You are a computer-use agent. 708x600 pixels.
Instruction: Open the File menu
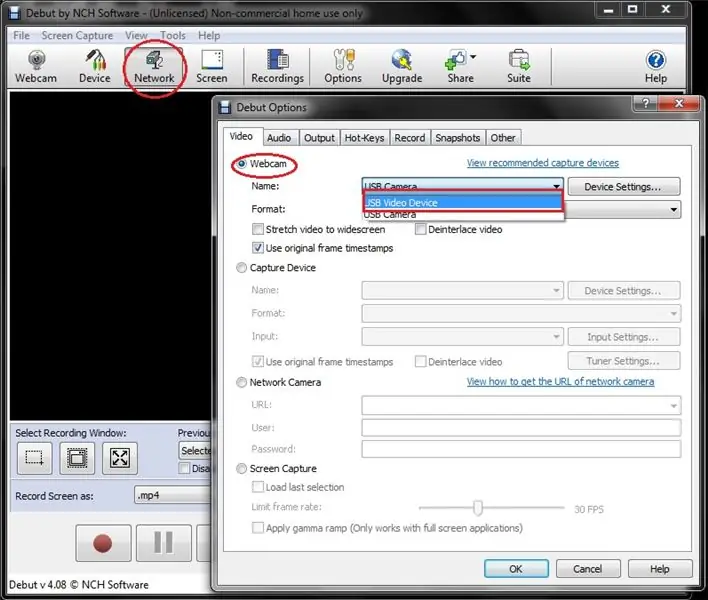click(21, 36)
